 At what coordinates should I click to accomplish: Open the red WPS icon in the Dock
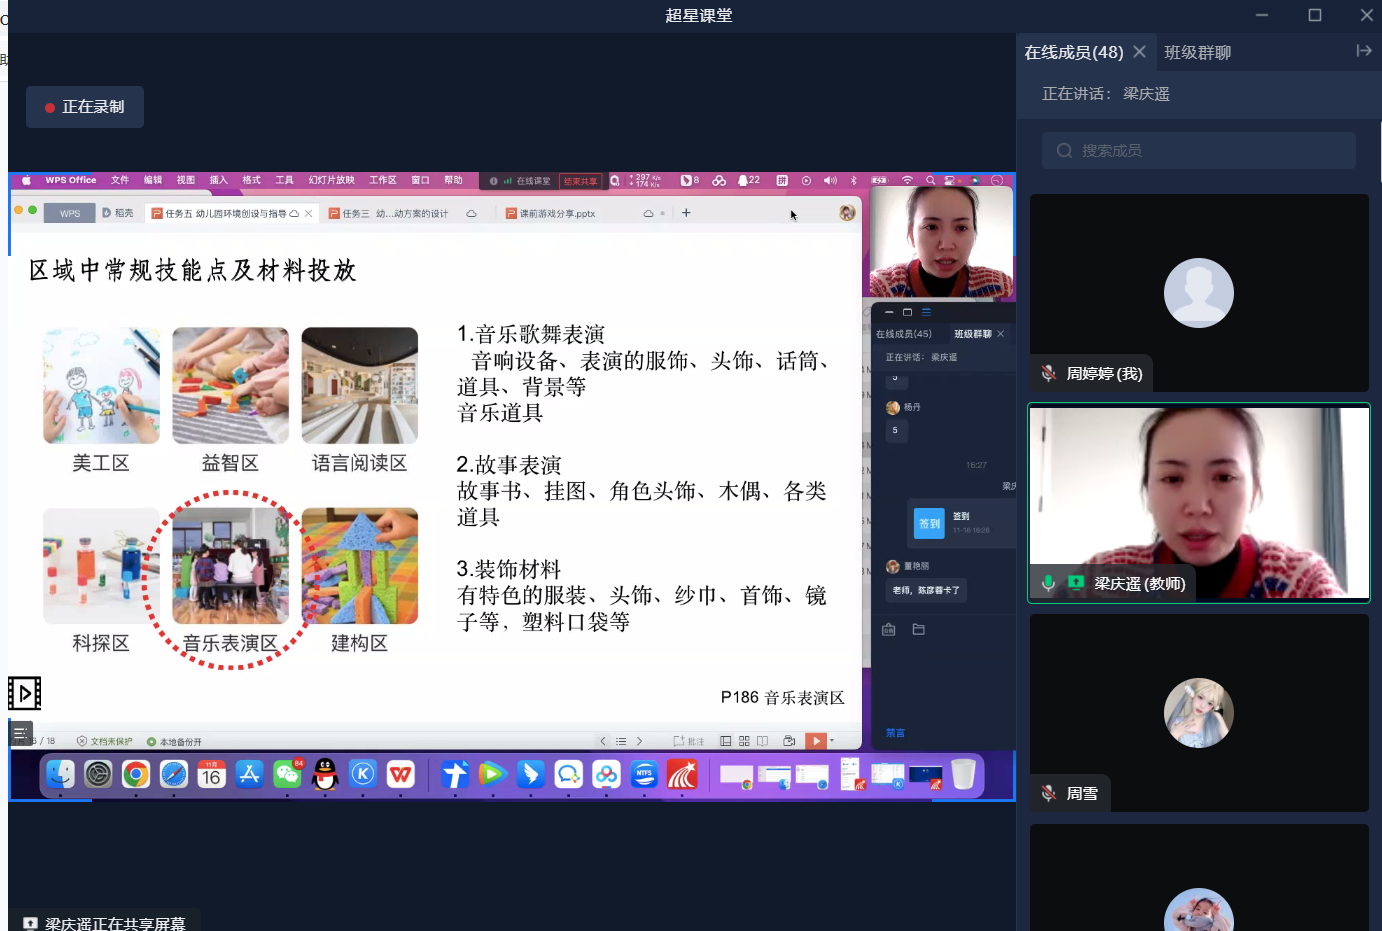(x=401, y=774)
